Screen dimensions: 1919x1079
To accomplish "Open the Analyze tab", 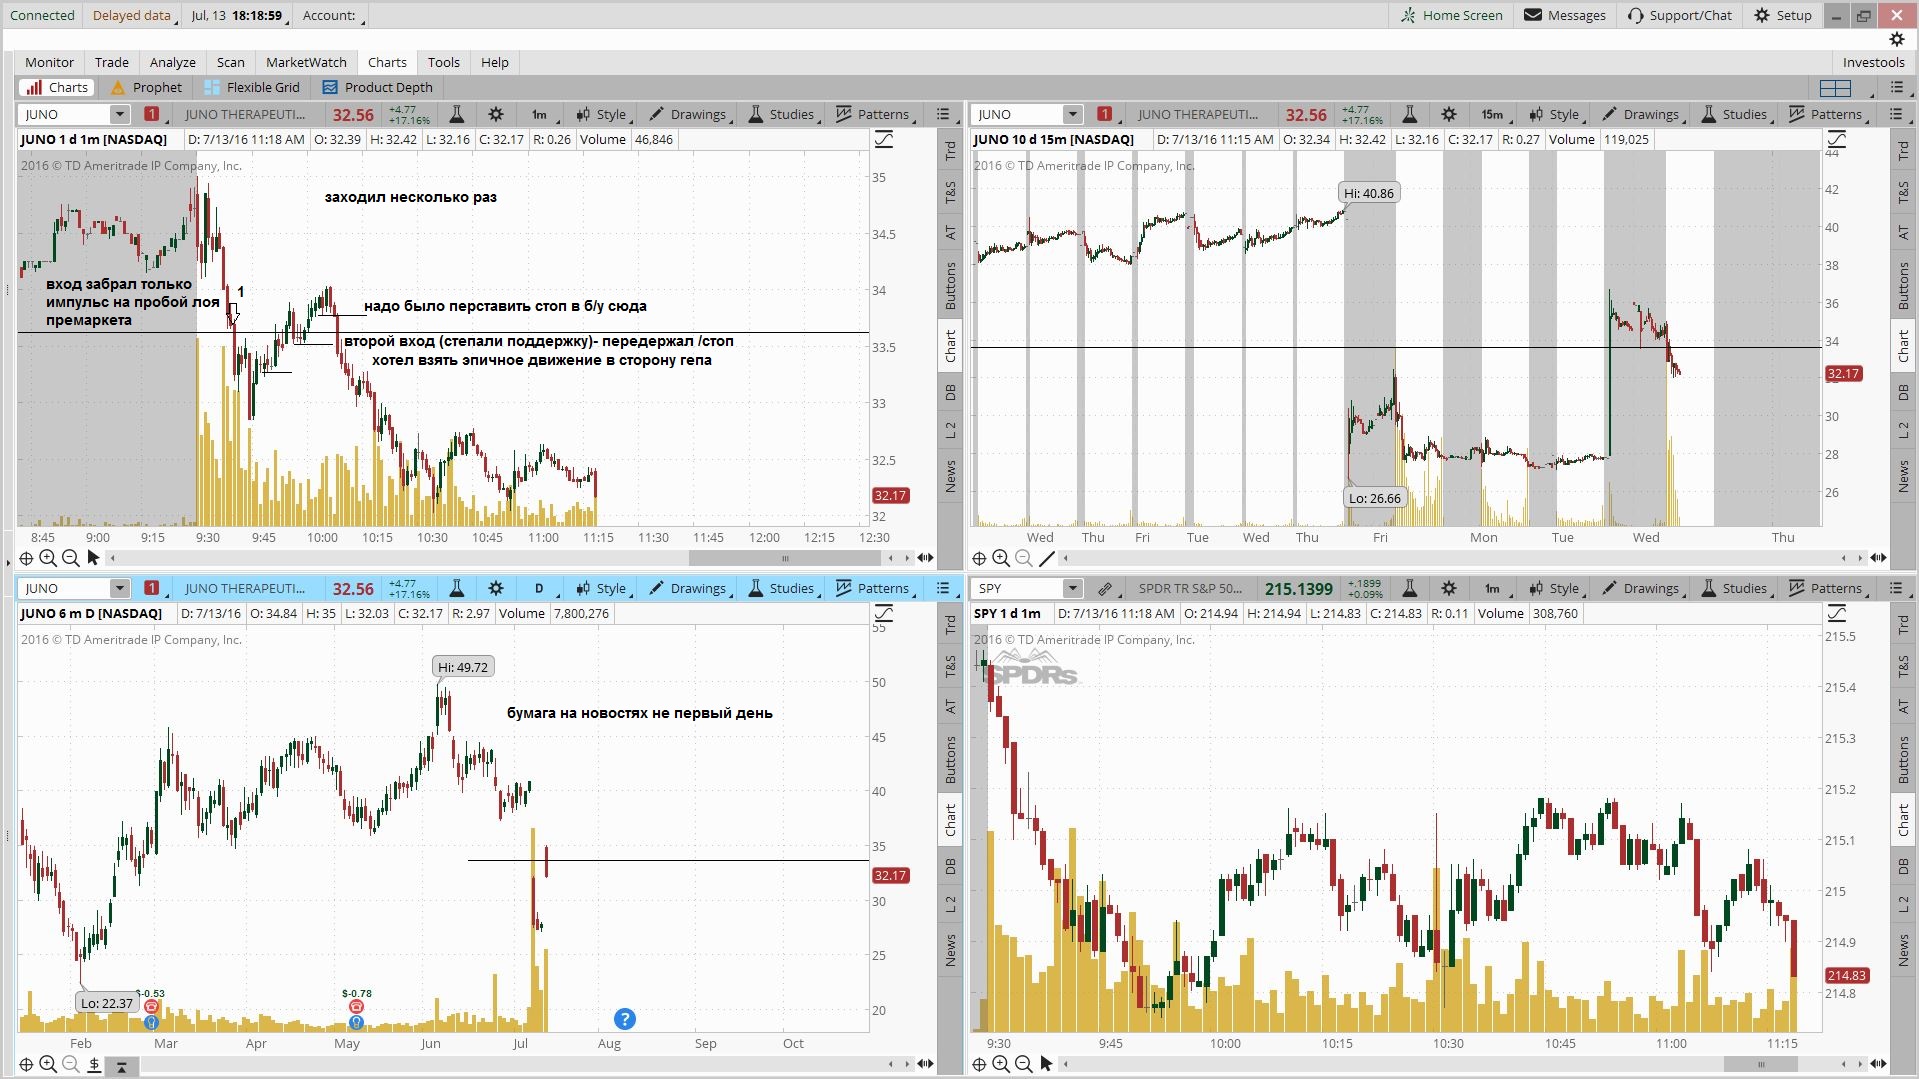I will point(172,62).
